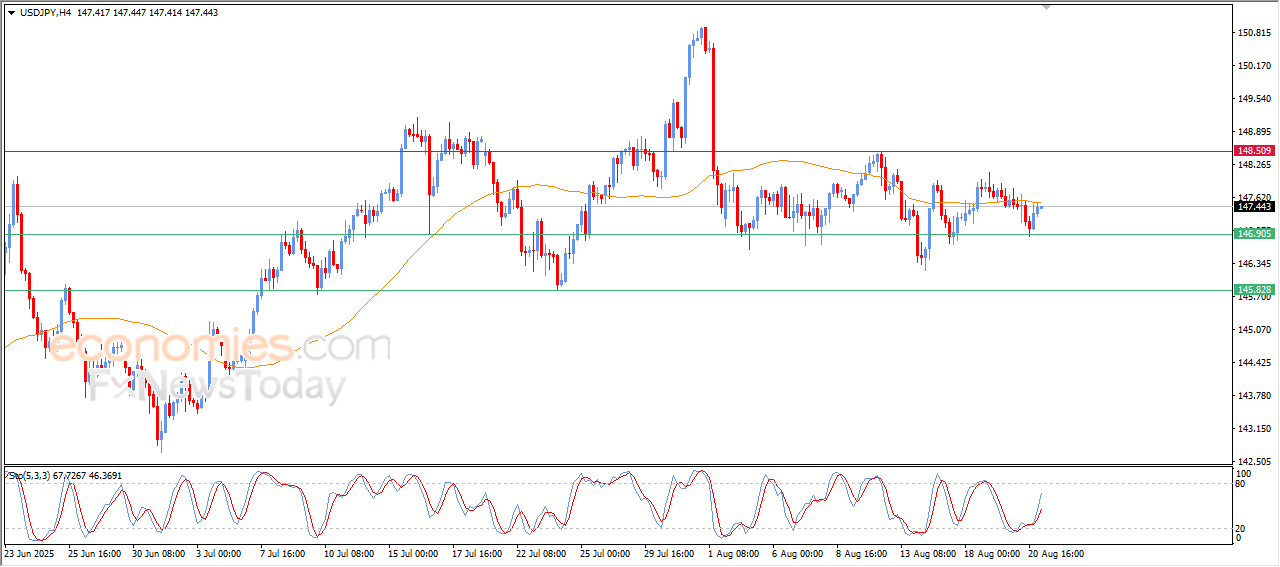Click the 3 Jul 00:00 time label

[220, 553]
